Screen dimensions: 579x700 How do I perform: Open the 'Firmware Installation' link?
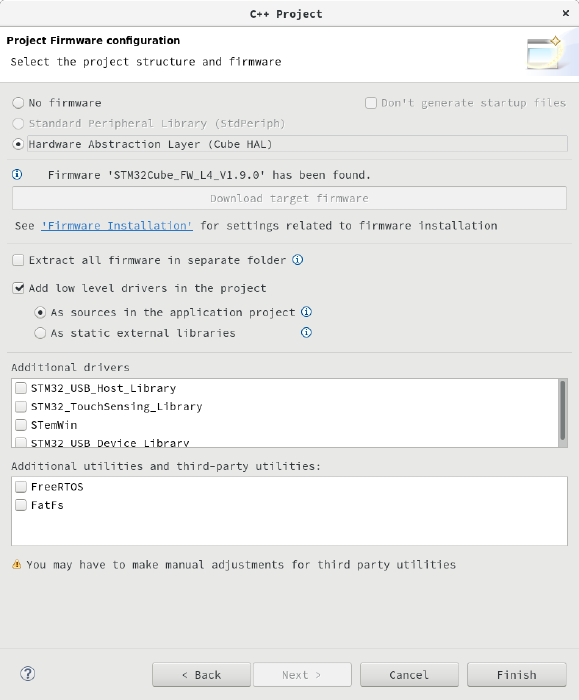(x=117, y=225)
